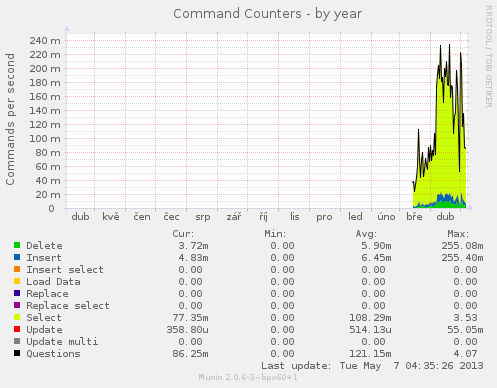Screen dimensions: 497x388
Task: Click the 'úno' month label on x-axis
Action: (386, 217)
